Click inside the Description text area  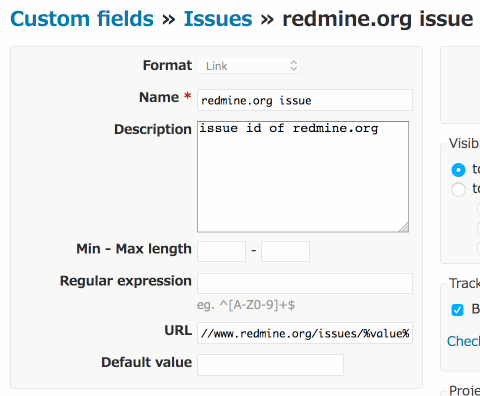click(x=303, y=177)
